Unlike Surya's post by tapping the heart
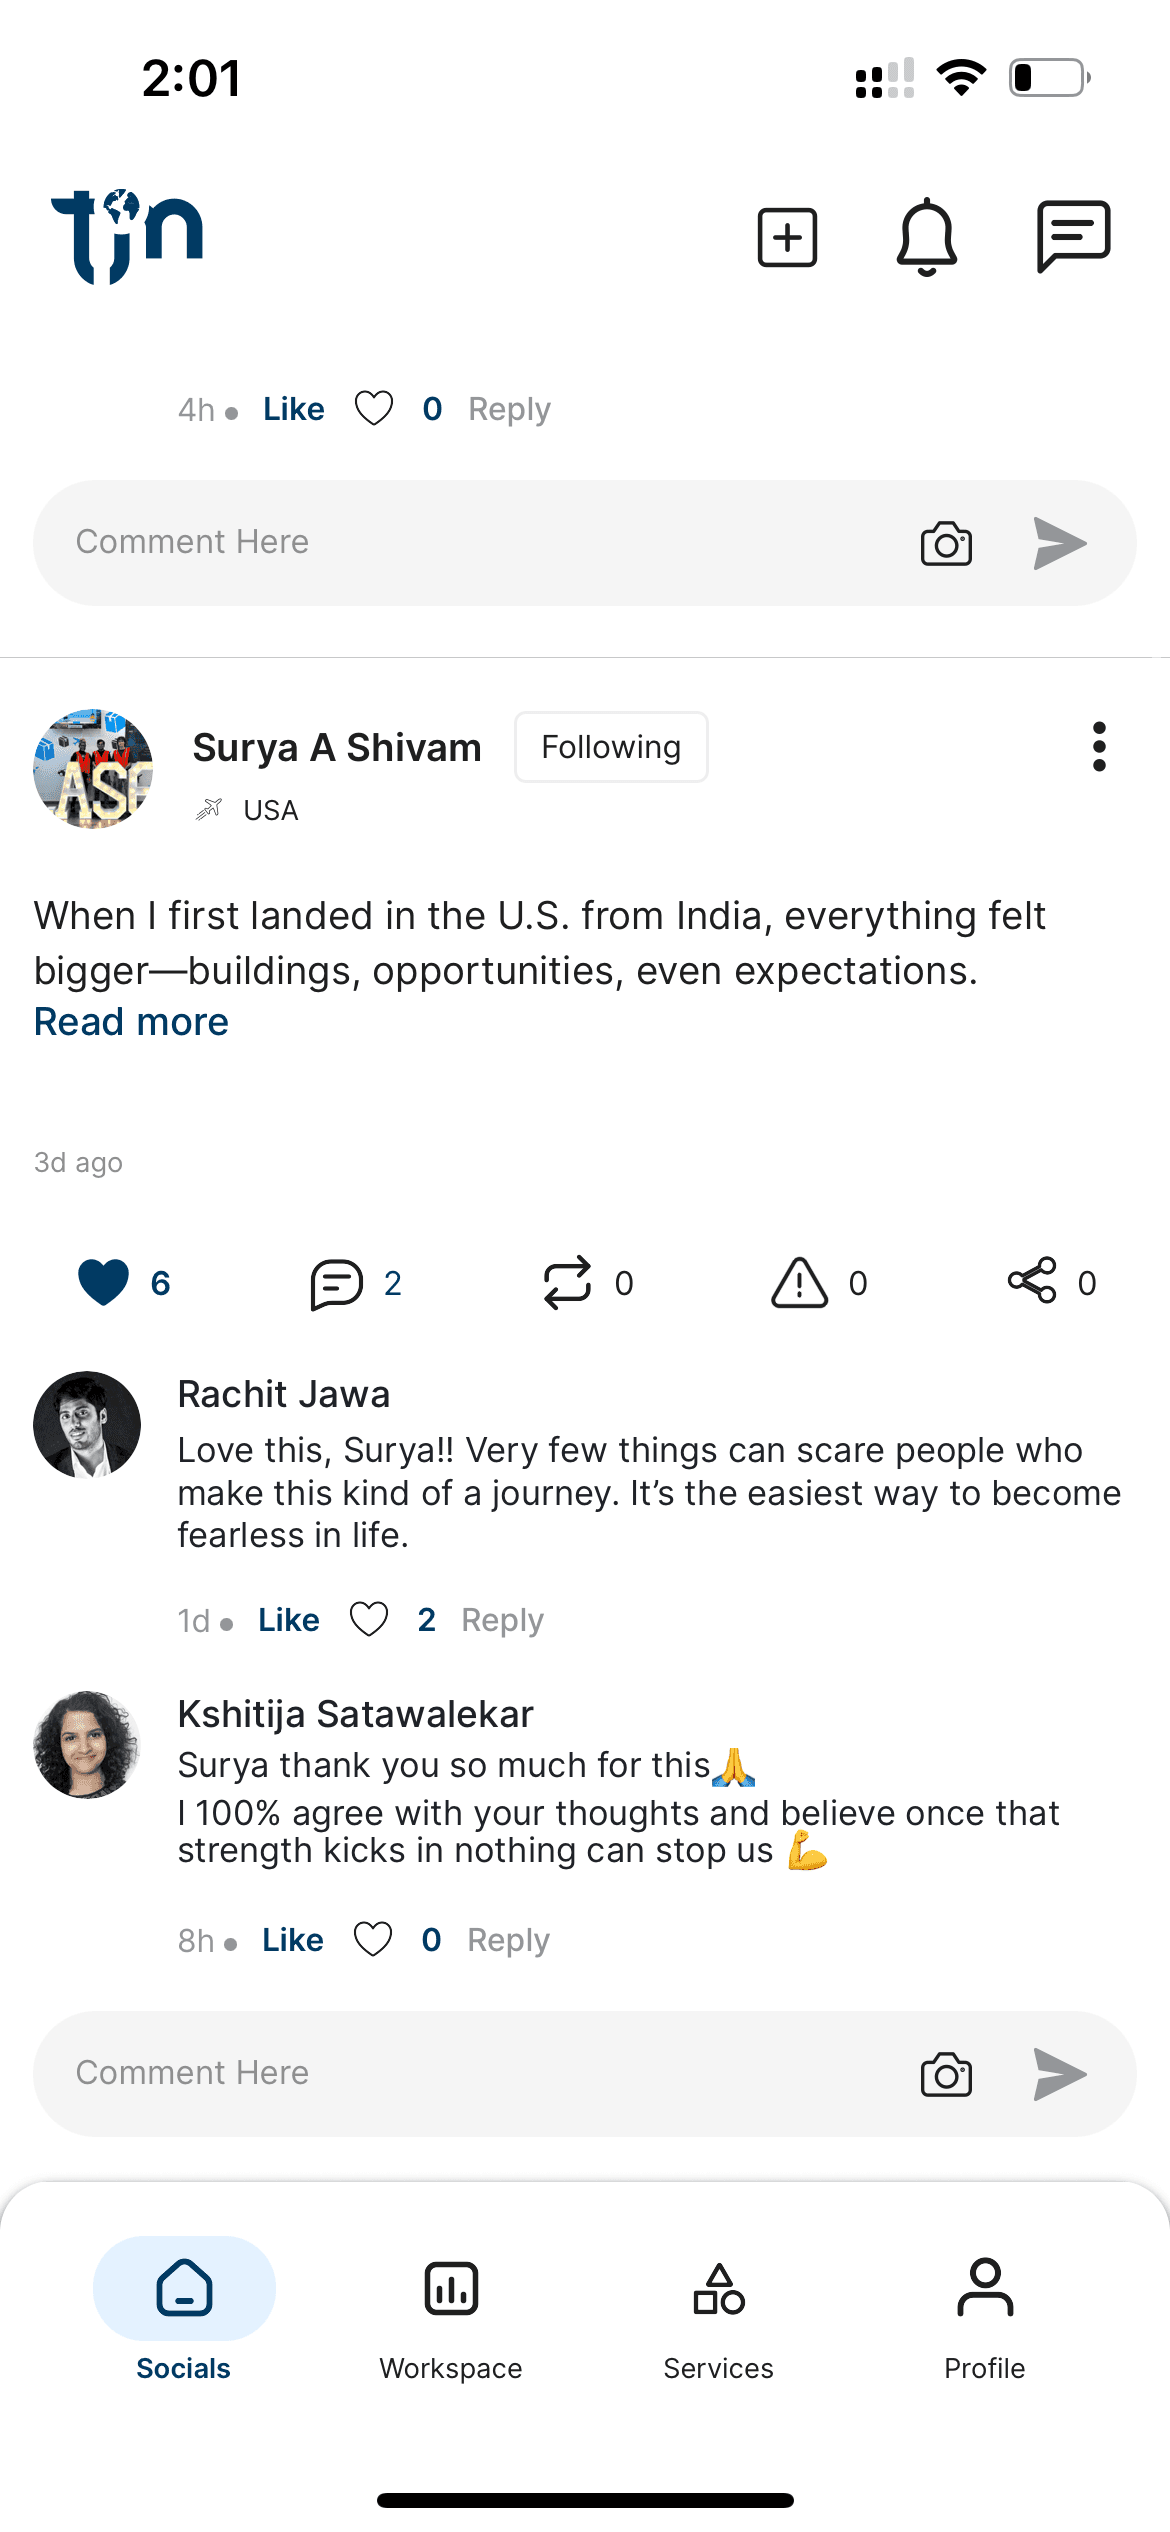1170x2532 pixels. point(102,1281)
